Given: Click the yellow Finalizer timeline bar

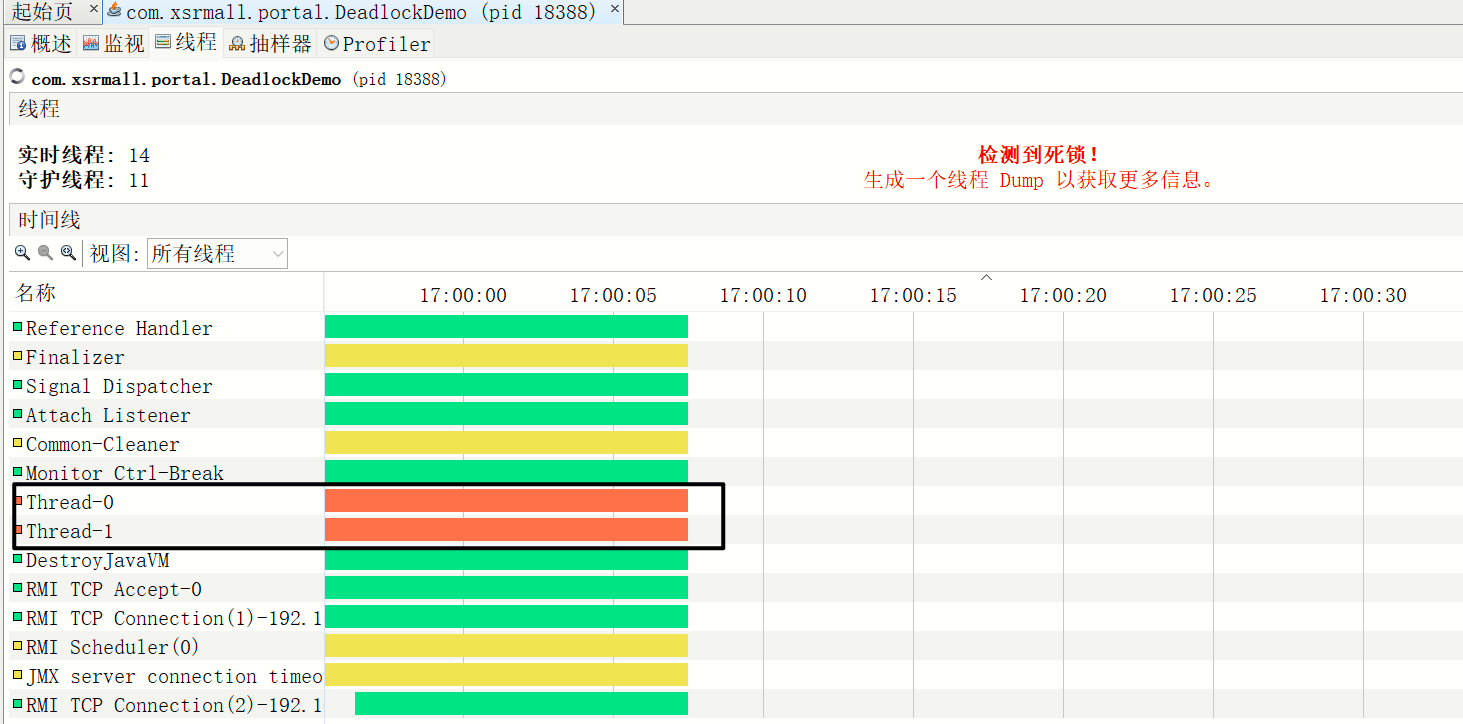Looking at the screenshot, I should pos(506,356).
